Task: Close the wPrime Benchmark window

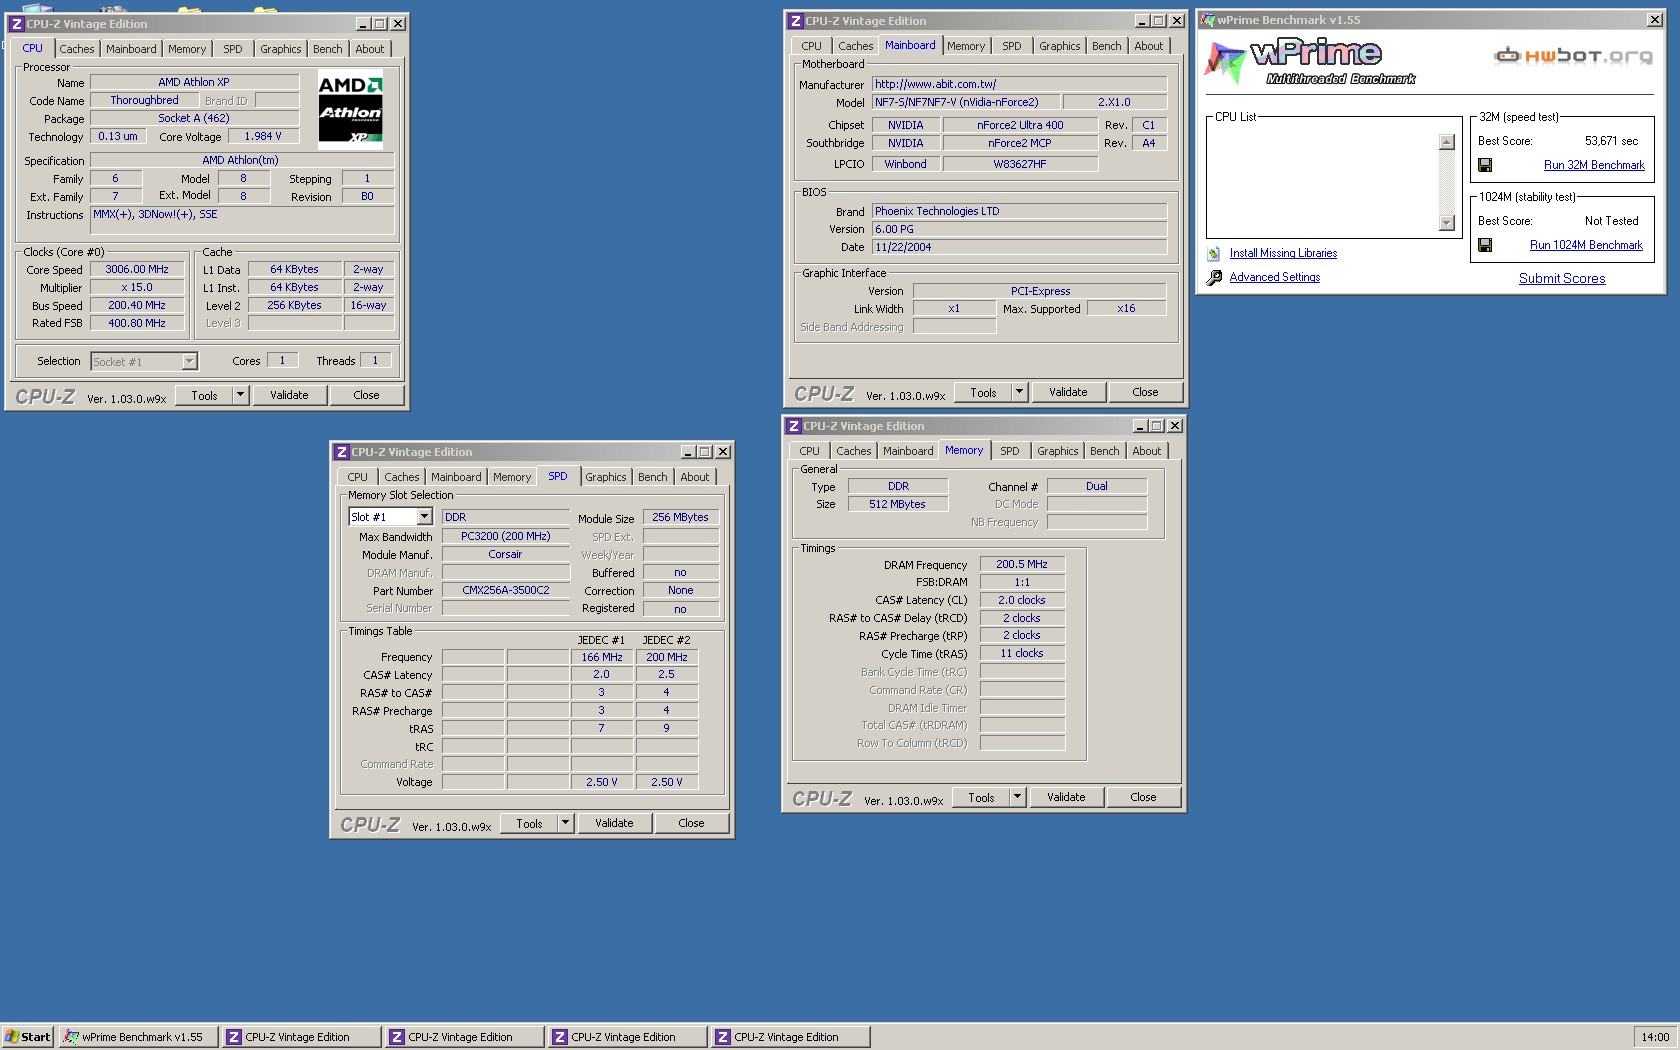Action: point(1653,20)
